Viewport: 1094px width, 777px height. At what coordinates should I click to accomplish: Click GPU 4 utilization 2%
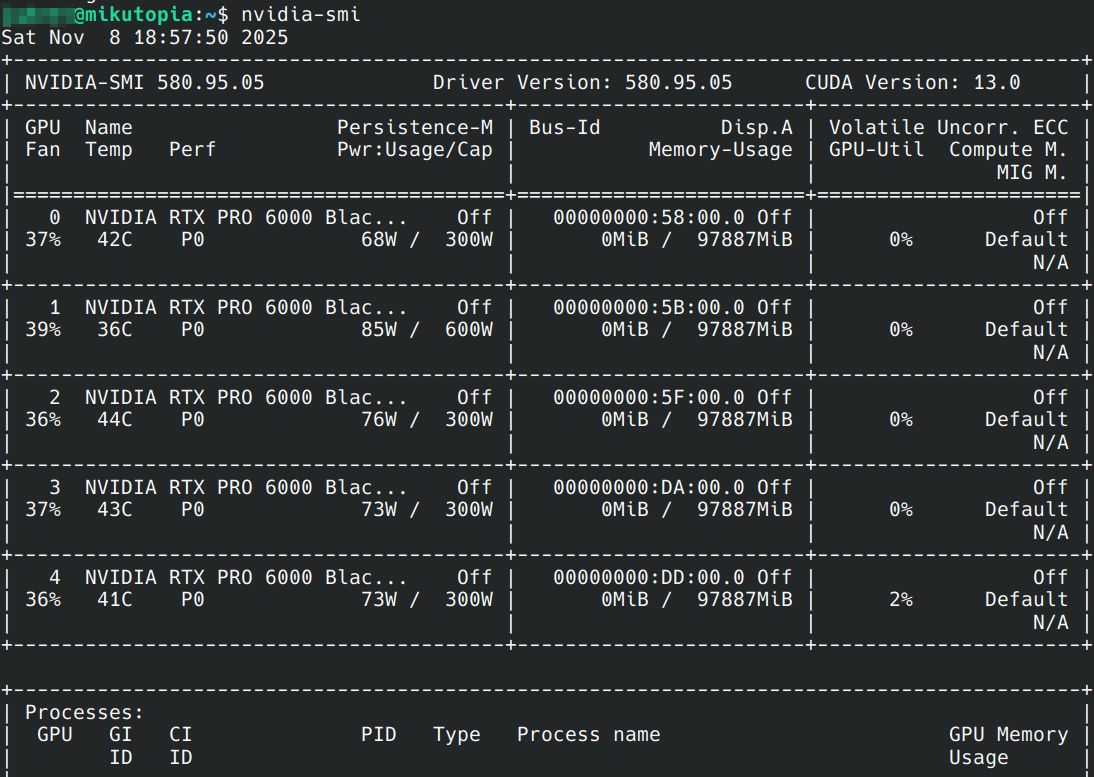[901, 600]
